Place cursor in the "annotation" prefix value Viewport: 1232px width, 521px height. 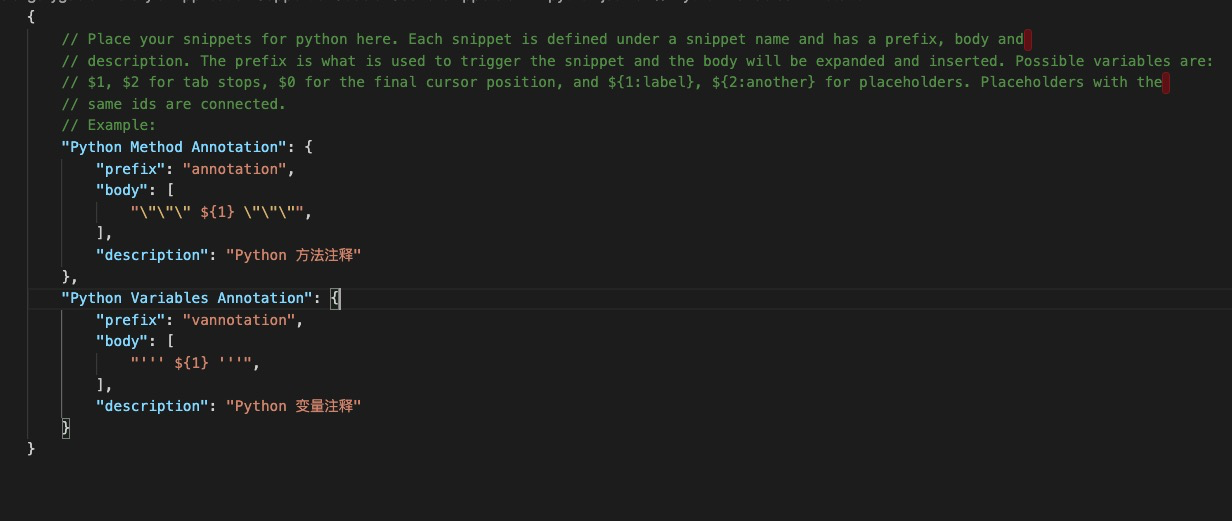coord(235,169)
